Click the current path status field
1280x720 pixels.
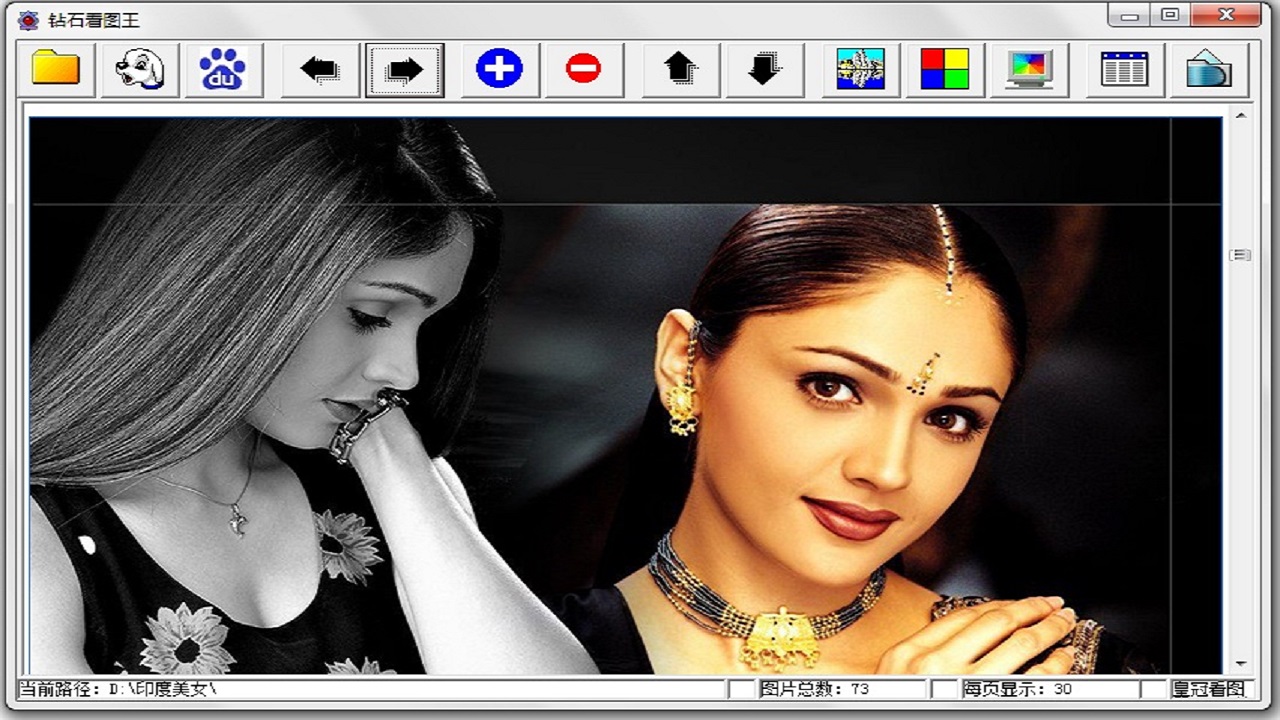pyautogui.click(x=370, y=689)
